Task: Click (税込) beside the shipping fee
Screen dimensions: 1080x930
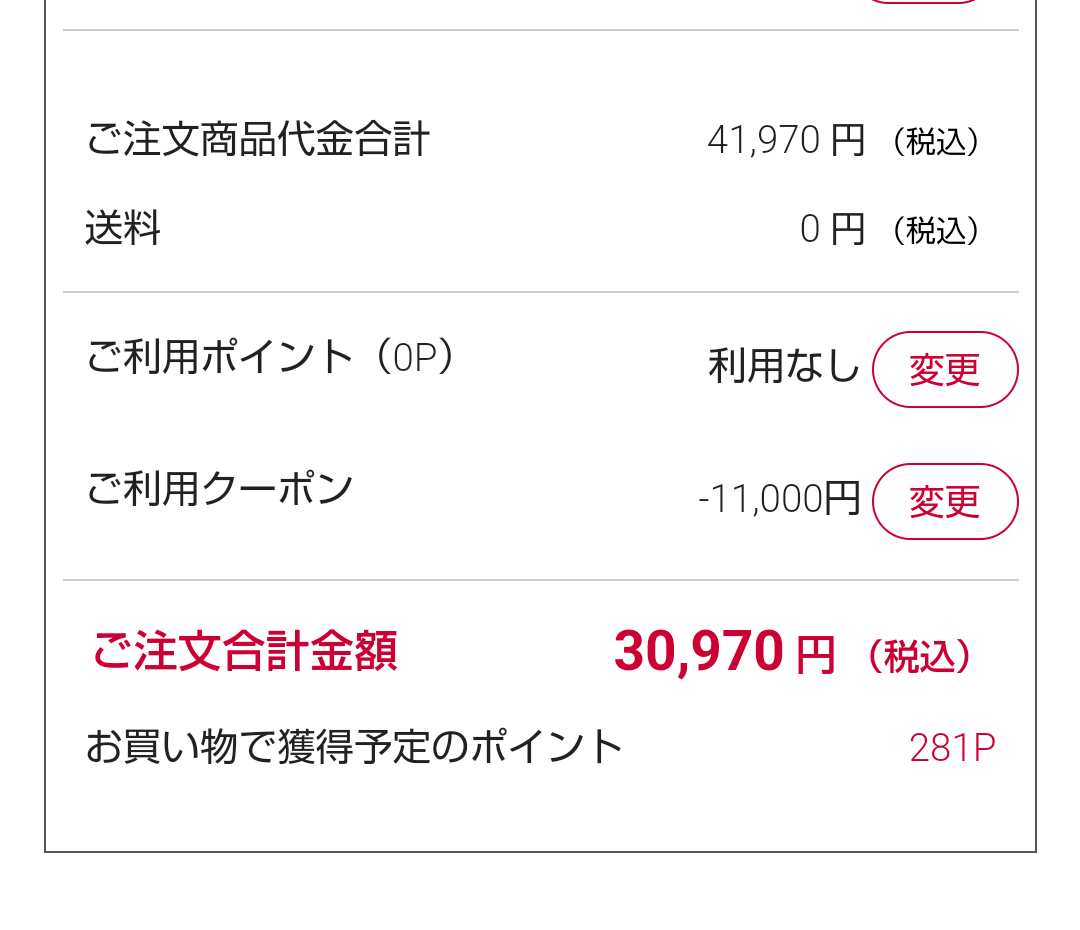Action: (x=935, y=231)
